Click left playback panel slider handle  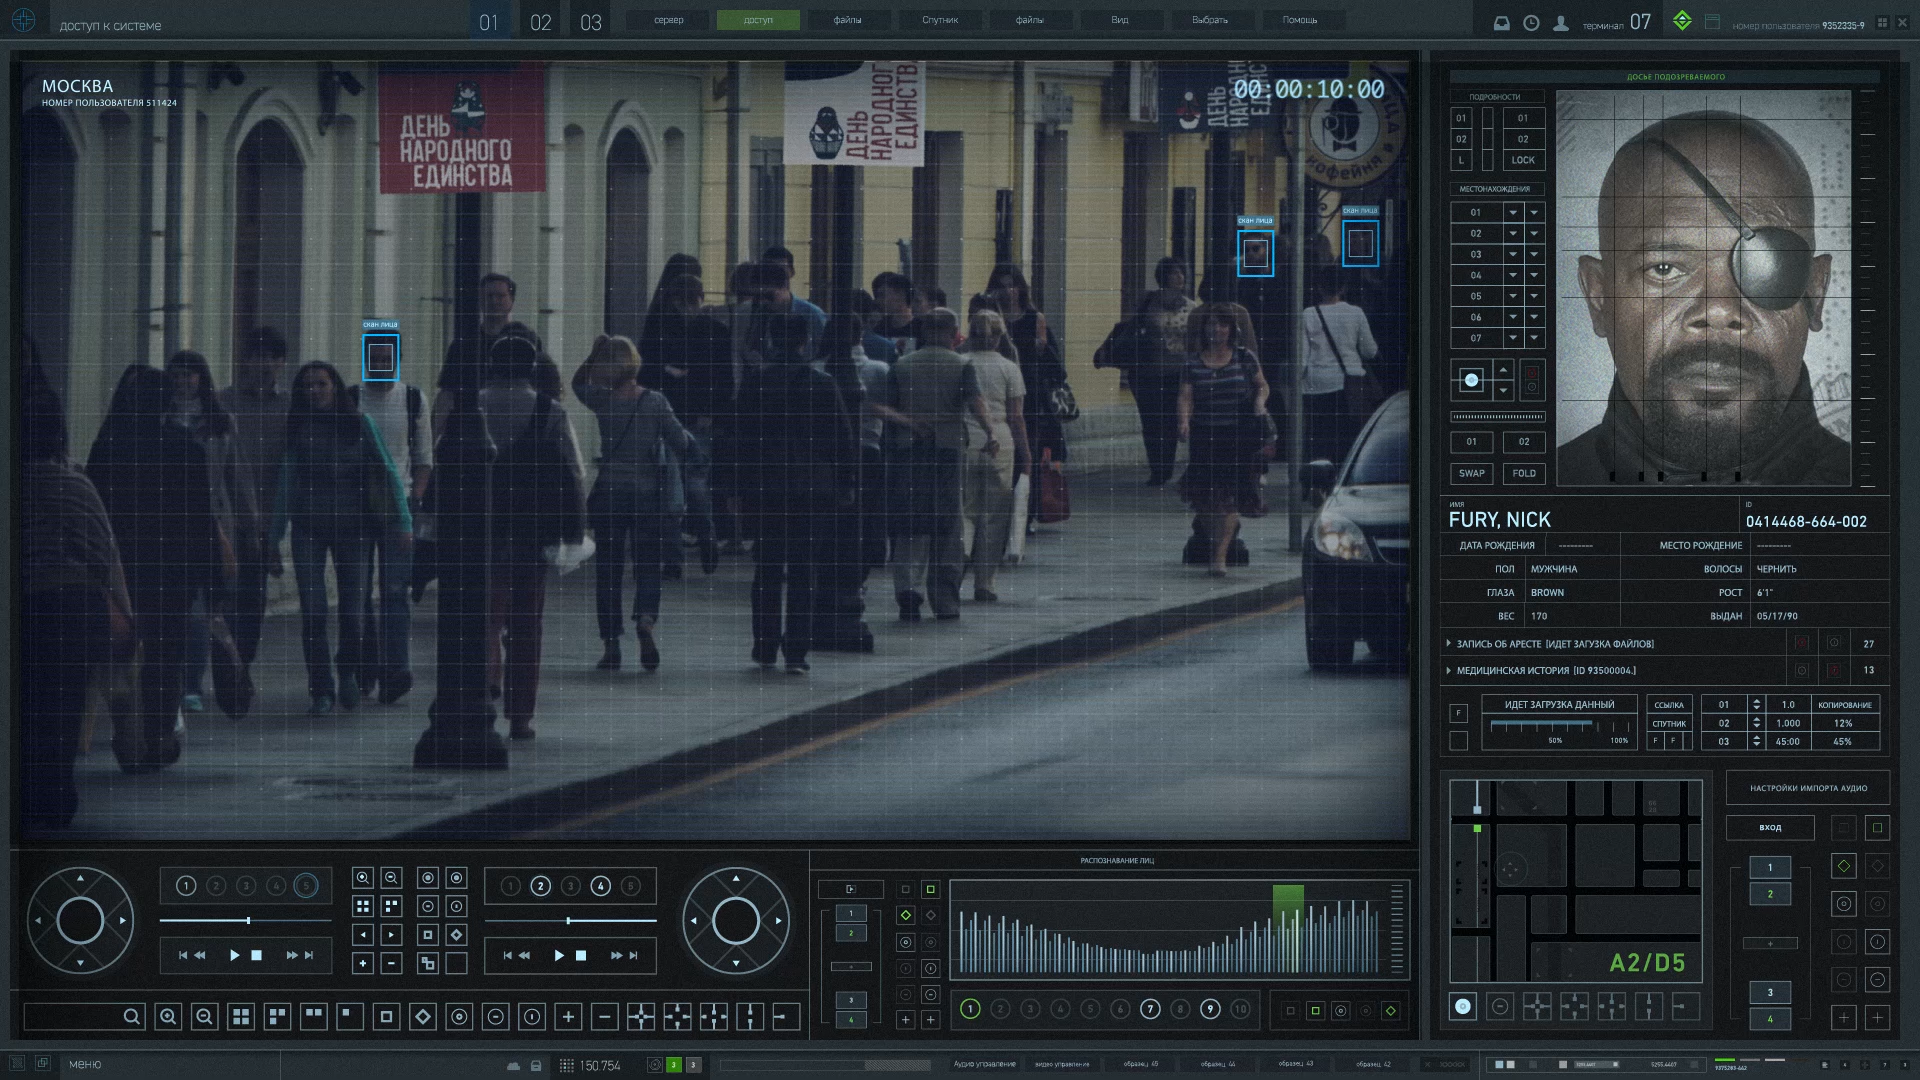point(248,920)
